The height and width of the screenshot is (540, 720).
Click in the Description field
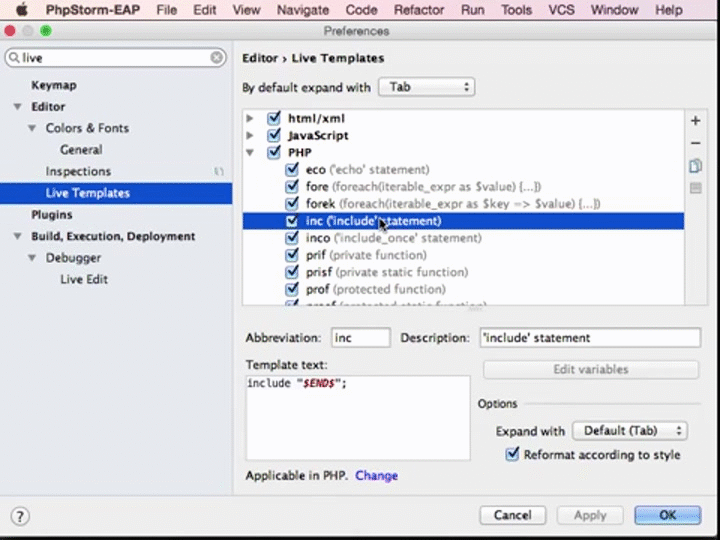[590, 338]
